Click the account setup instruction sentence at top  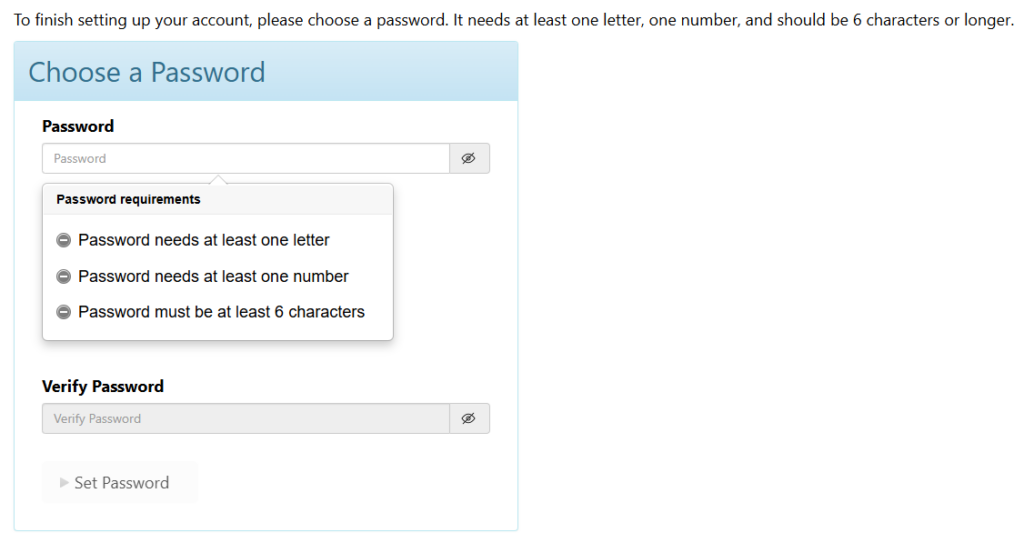[513, 20]
